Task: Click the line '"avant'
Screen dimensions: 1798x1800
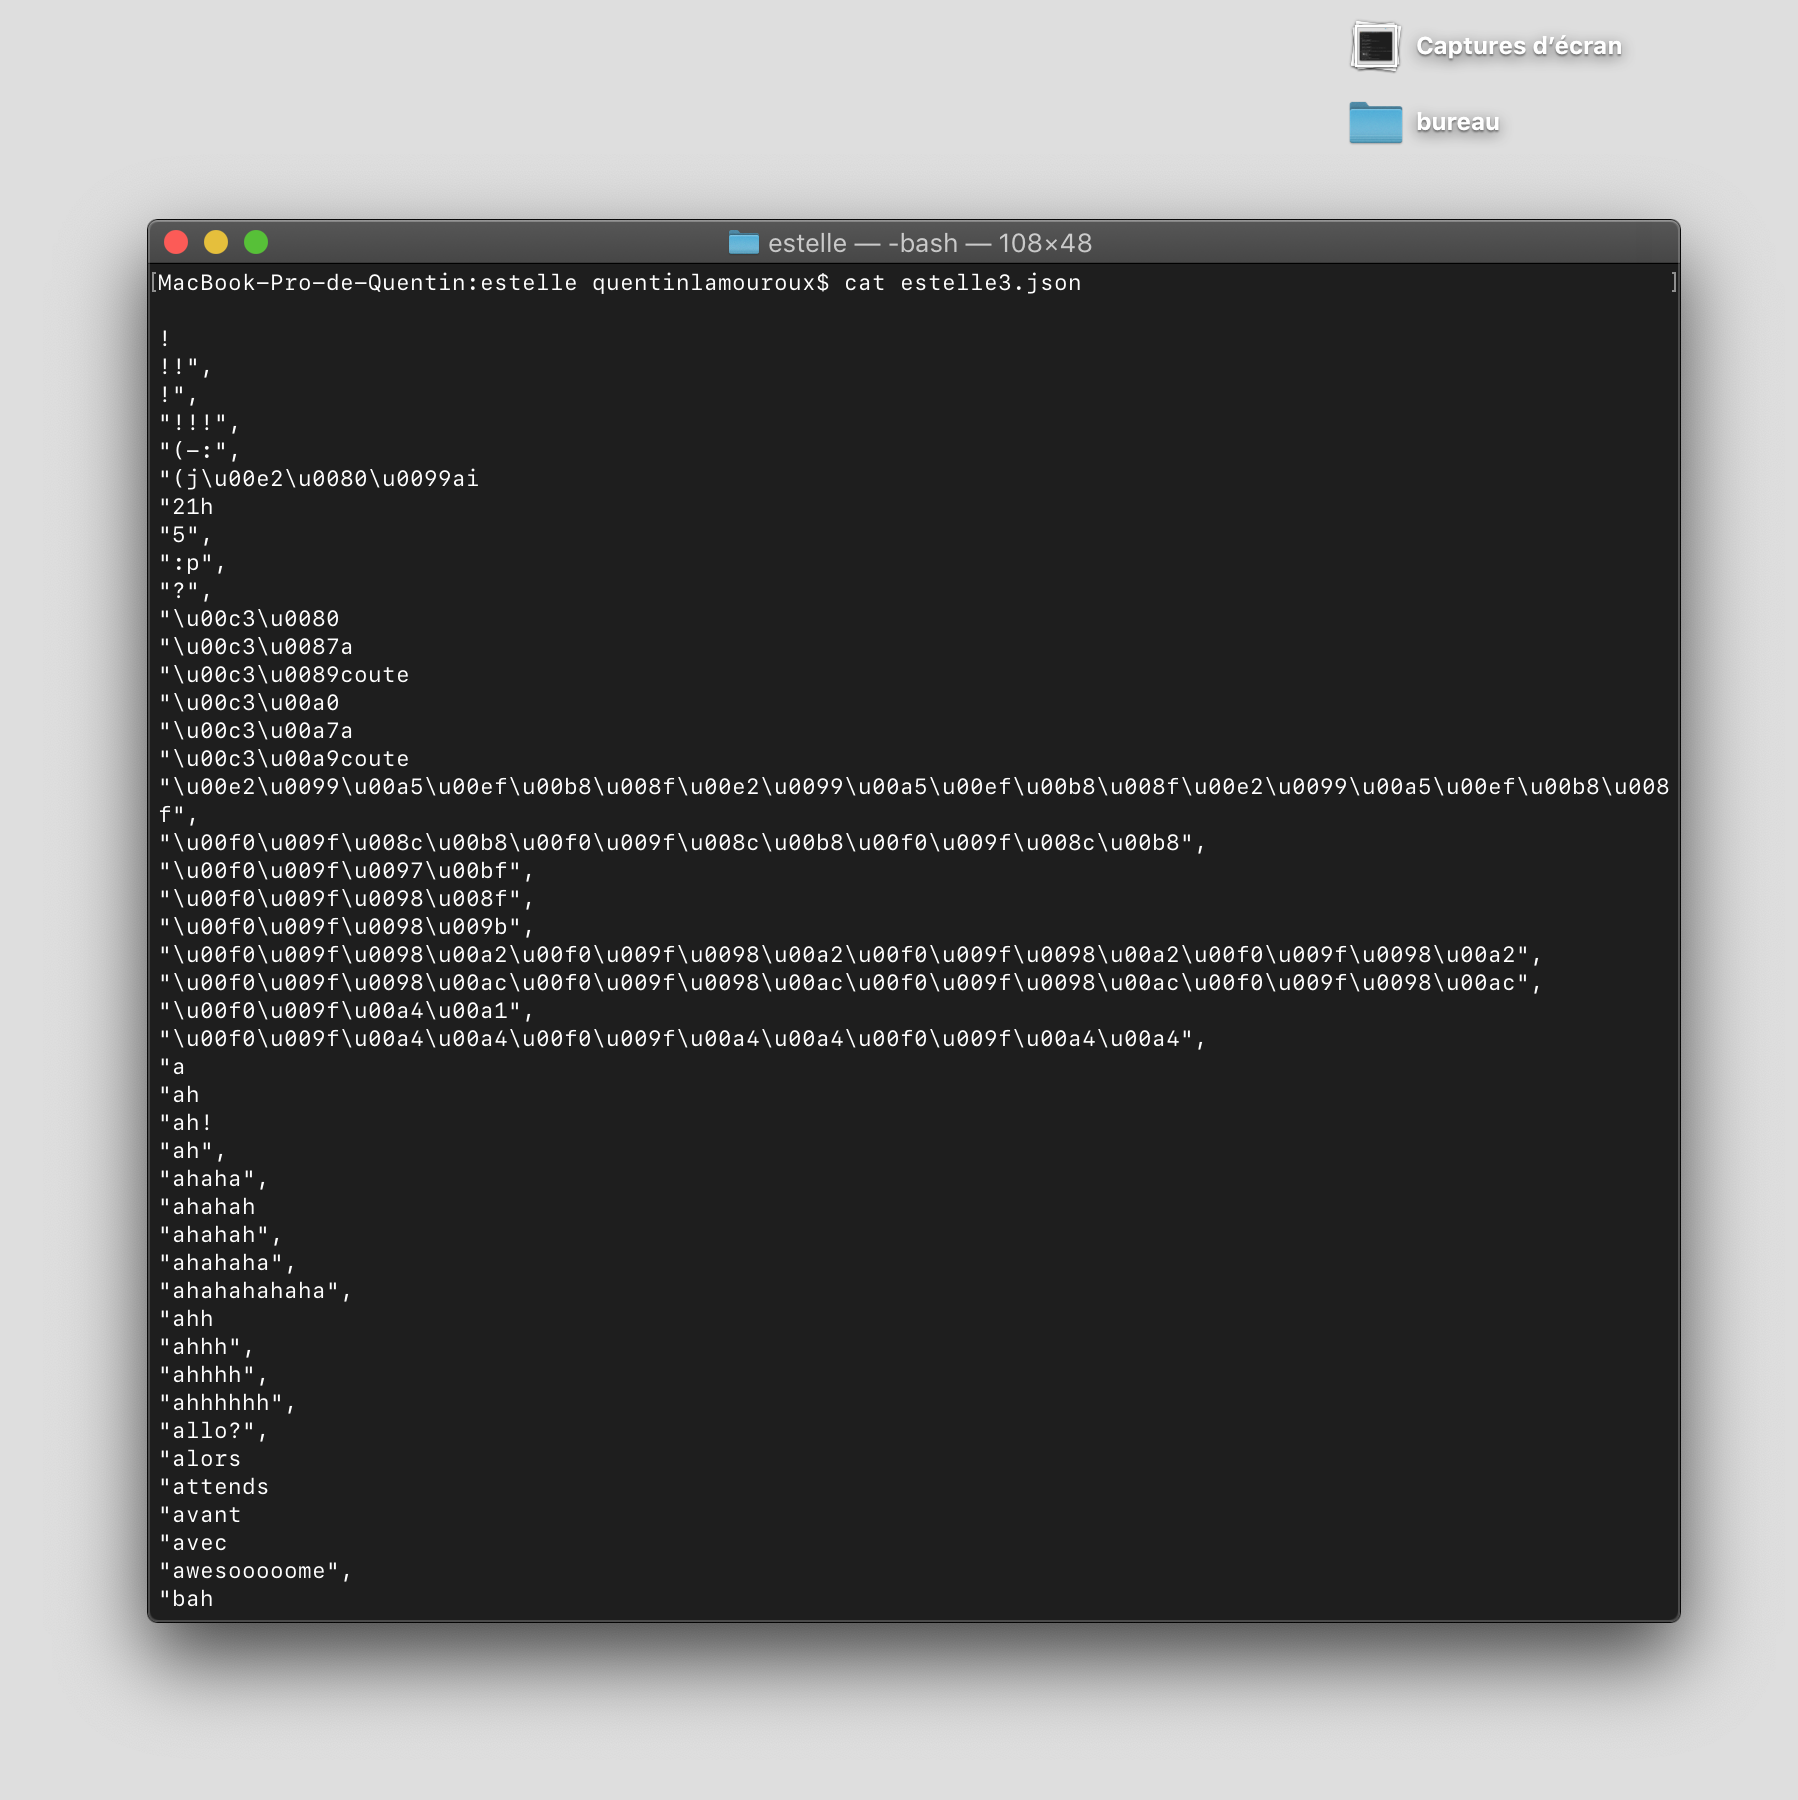Action: (x=200, y=1515)
